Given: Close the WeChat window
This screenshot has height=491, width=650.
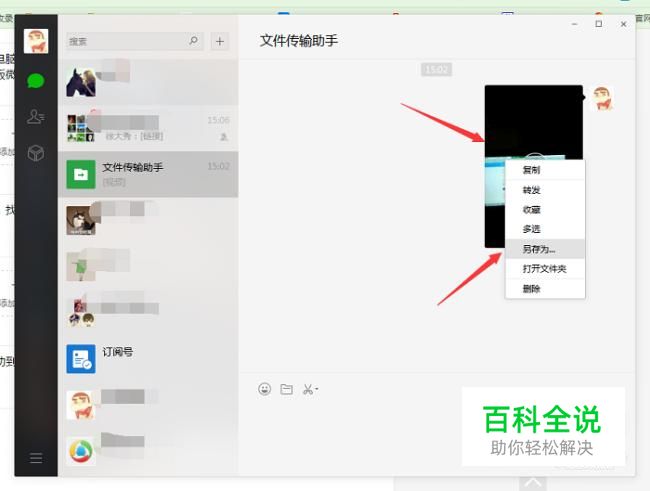Looking at the screenshot, I should (623, 24).
